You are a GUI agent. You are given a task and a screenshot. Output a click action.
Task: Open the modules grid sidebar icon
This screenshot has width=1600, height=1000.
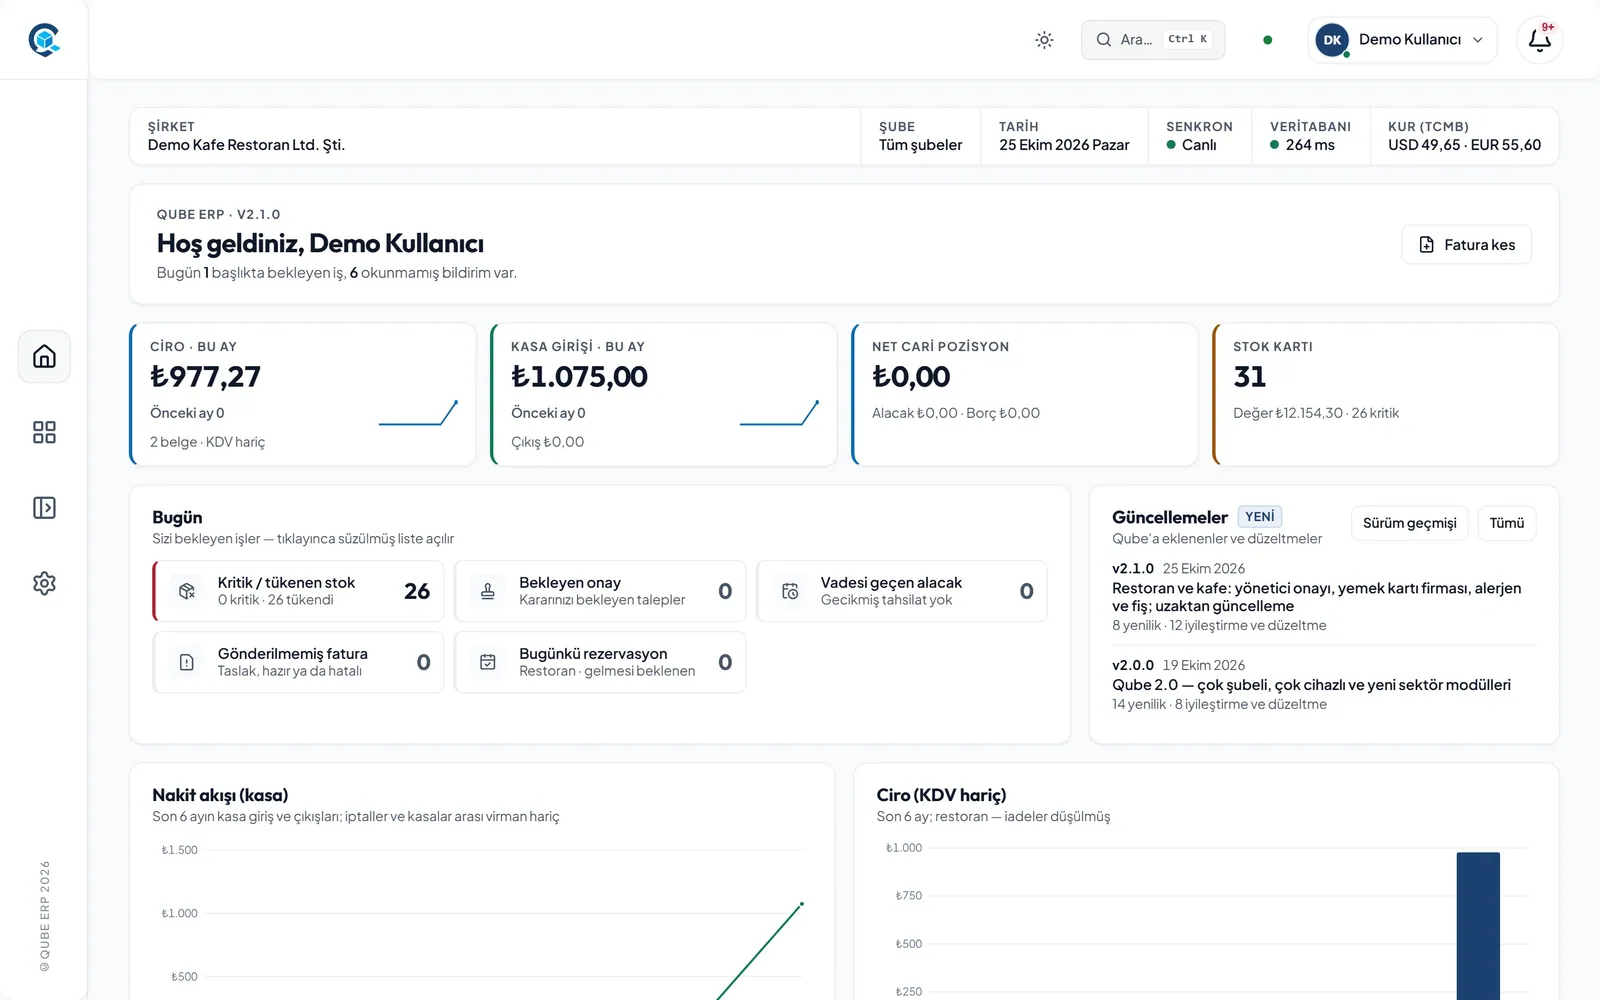(x=44, y=432)
